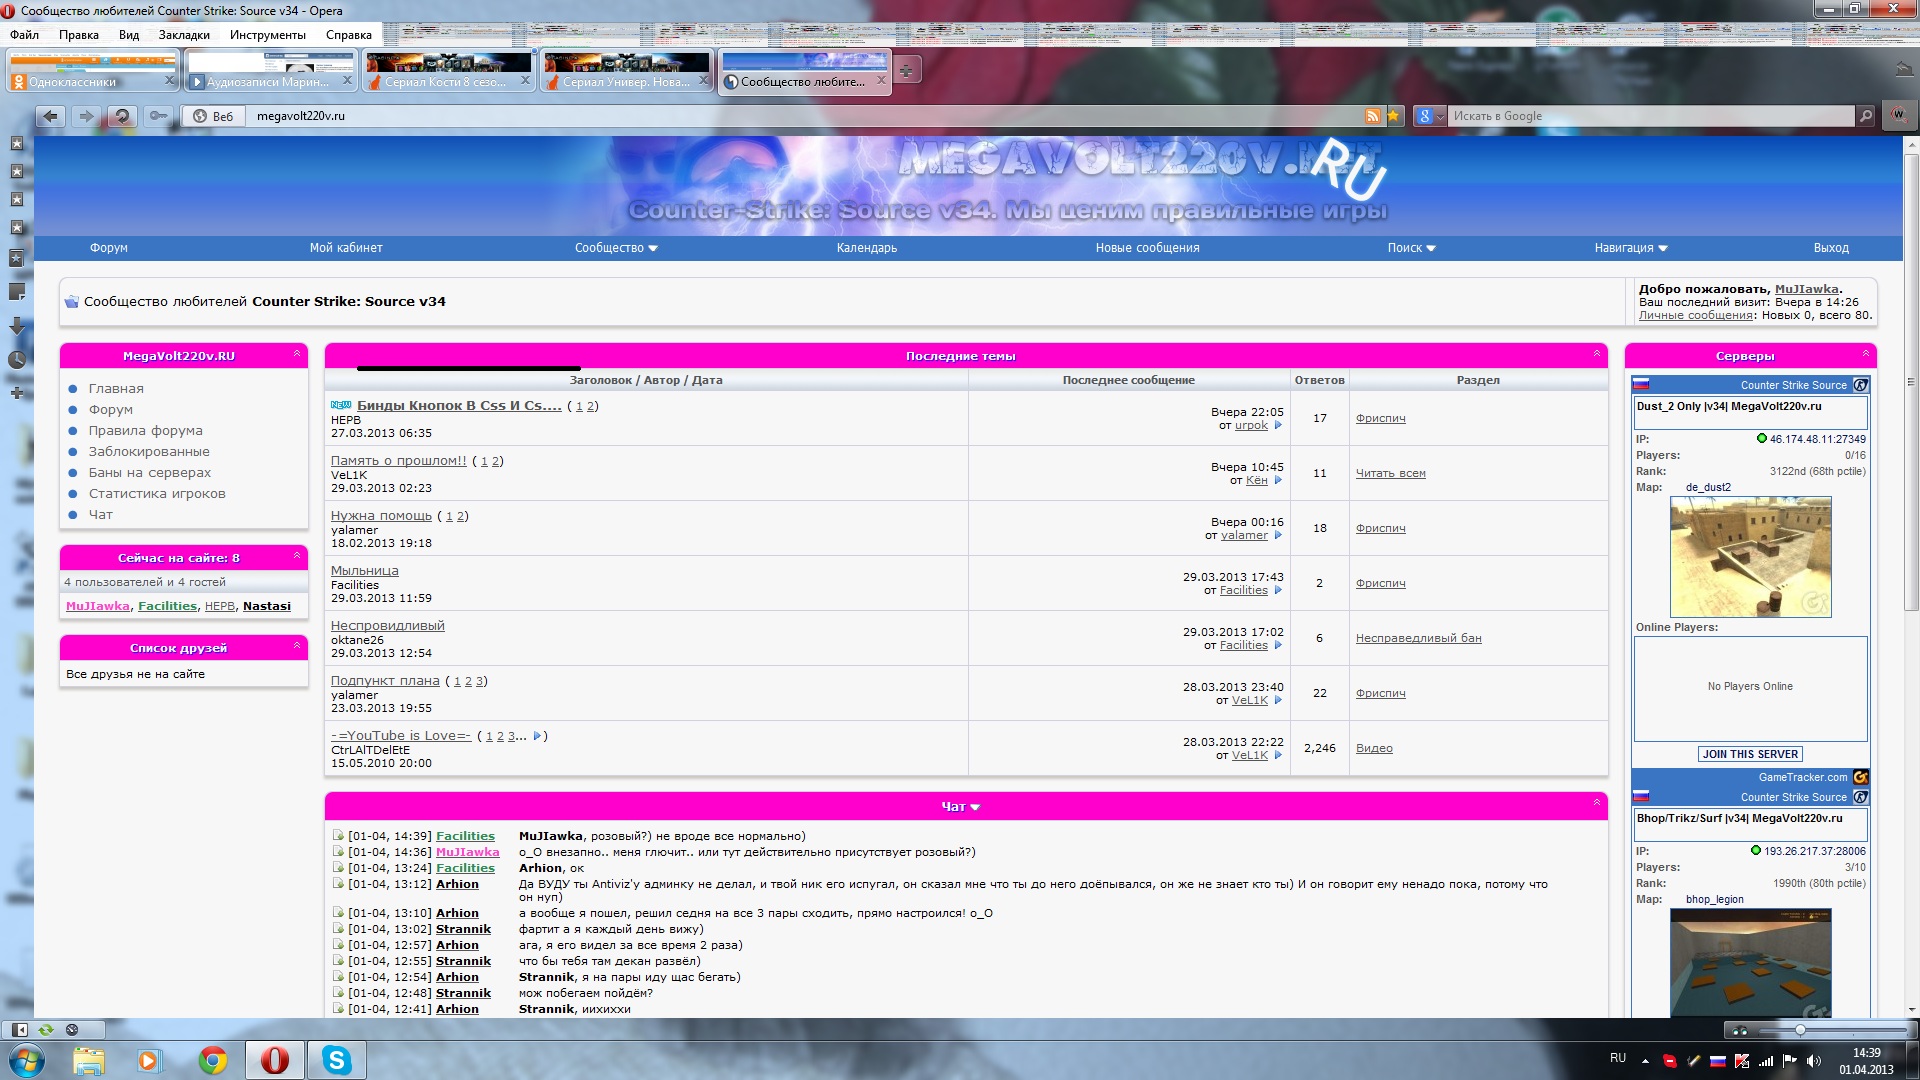Open Мой кабинет in navbar
Viewport: 1920px width, 1080px height.
click(346, 248)
